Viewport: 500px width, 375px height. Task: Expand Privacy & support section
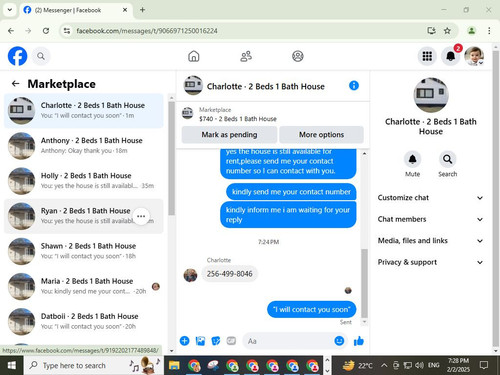[x=430, y=262]
